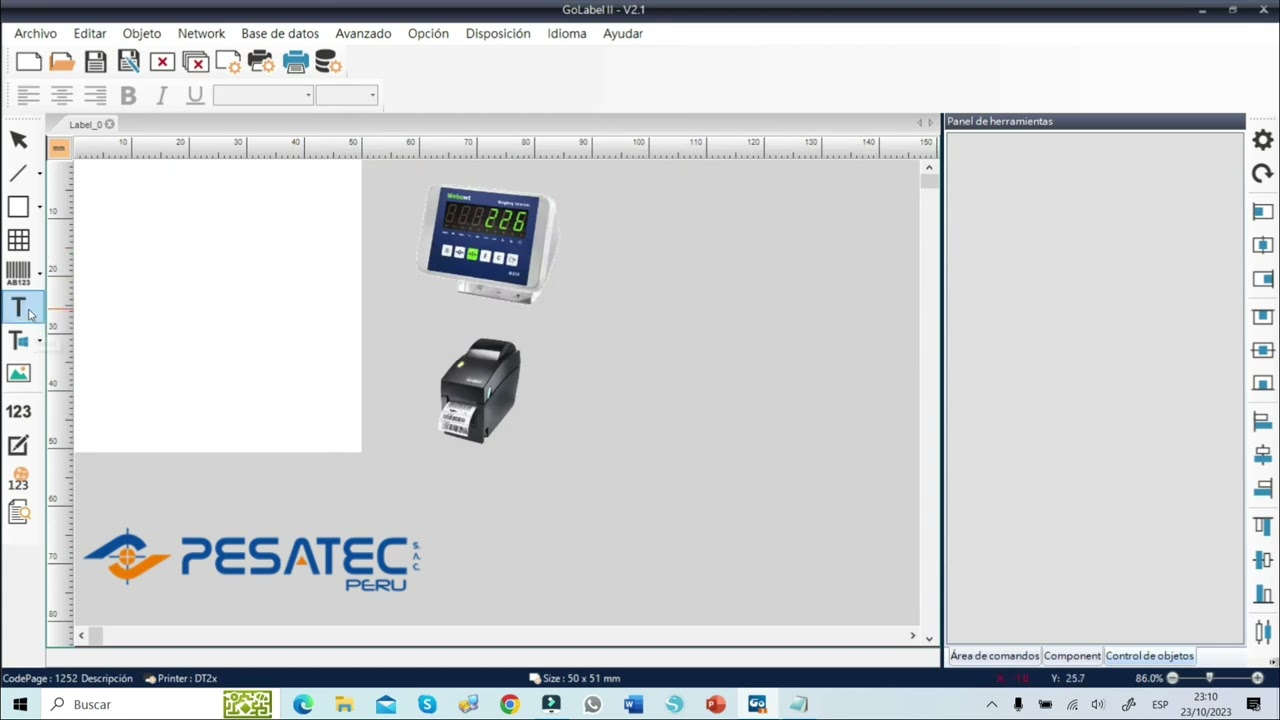Switch to the Component tab

pyautogui.click(x=1072, y=656)
